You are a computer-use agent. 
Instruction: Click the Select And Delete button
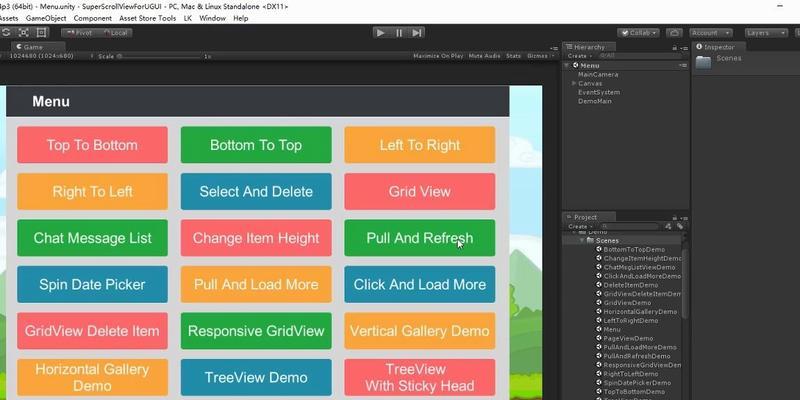pyautogui.click(x=256, y=191)
